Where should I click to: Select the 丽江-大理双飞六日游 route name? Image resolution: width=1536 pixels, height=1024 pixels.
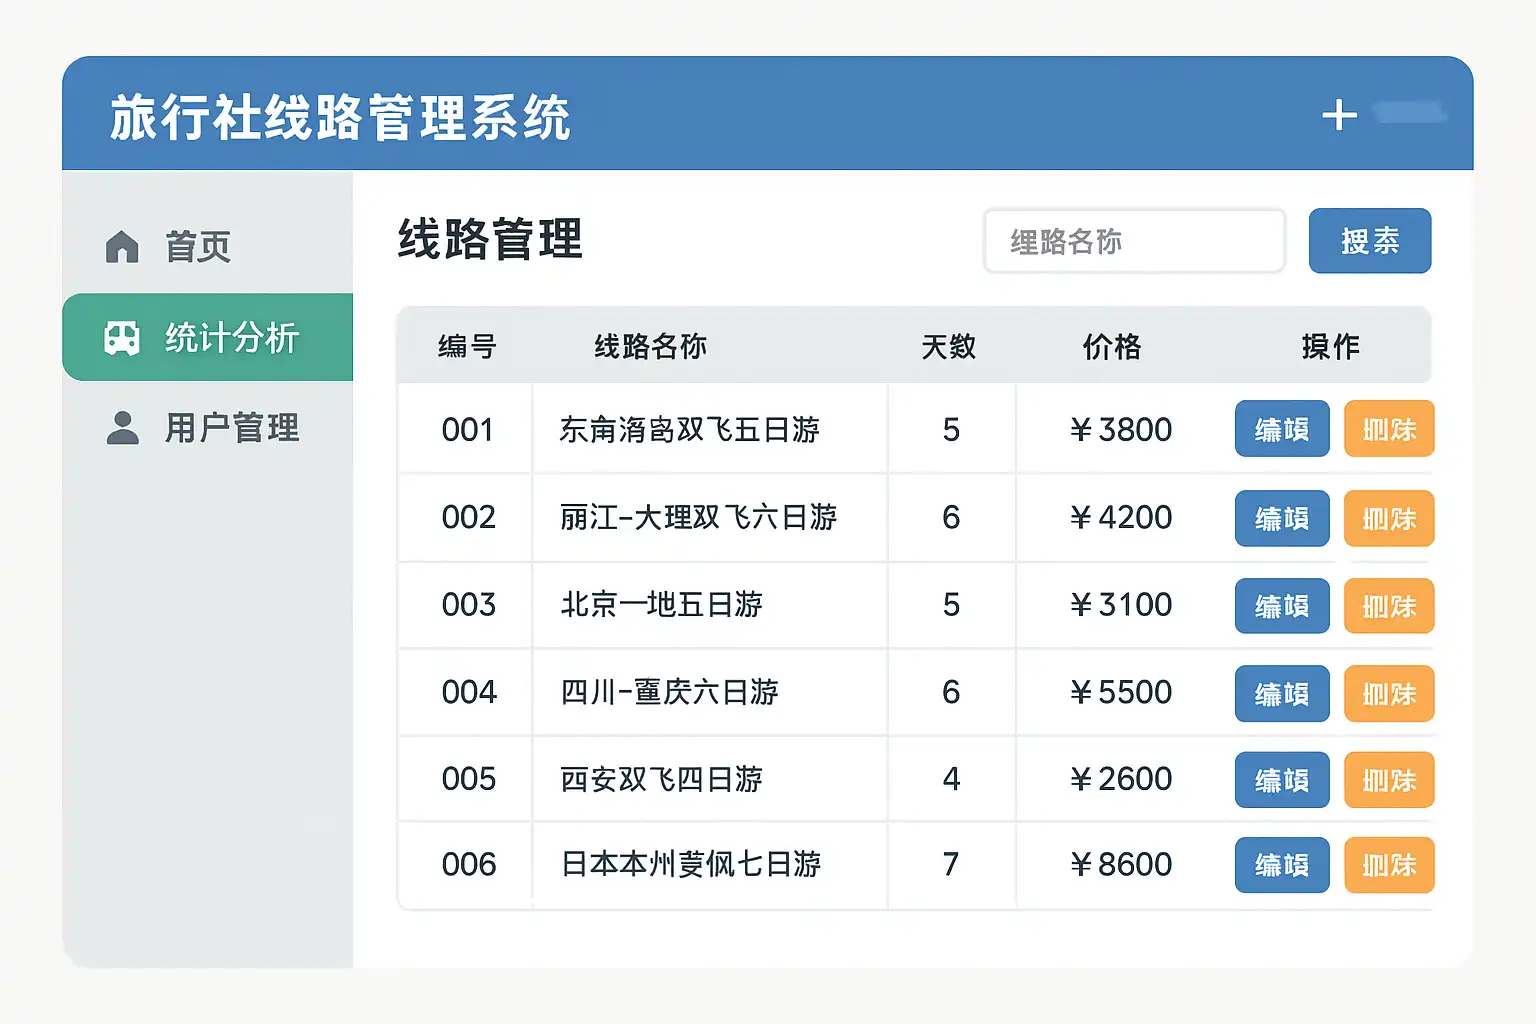tap(698, 517)
